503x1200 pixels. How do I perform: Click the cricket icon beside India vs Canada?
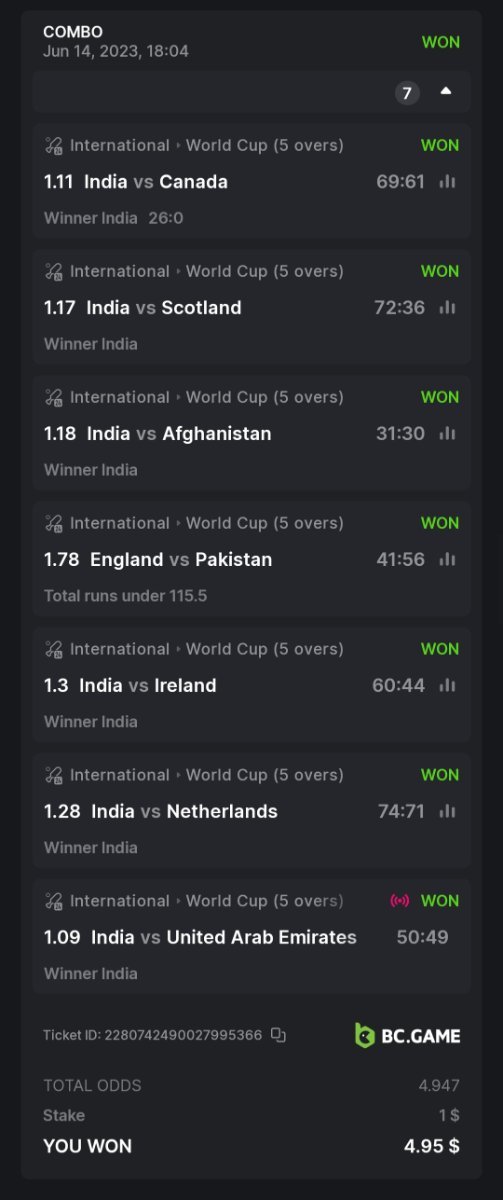click(54, 145)
